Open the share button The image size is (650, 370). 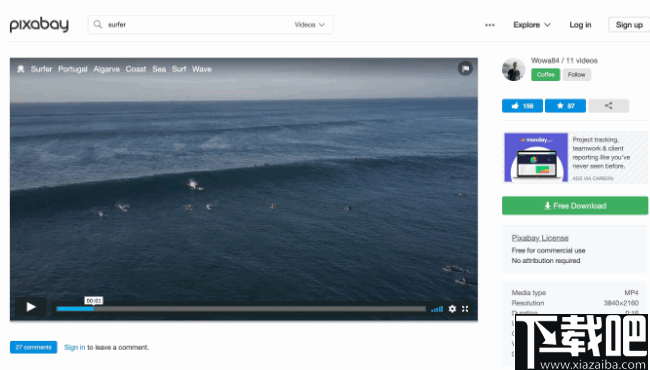(608, 106)
